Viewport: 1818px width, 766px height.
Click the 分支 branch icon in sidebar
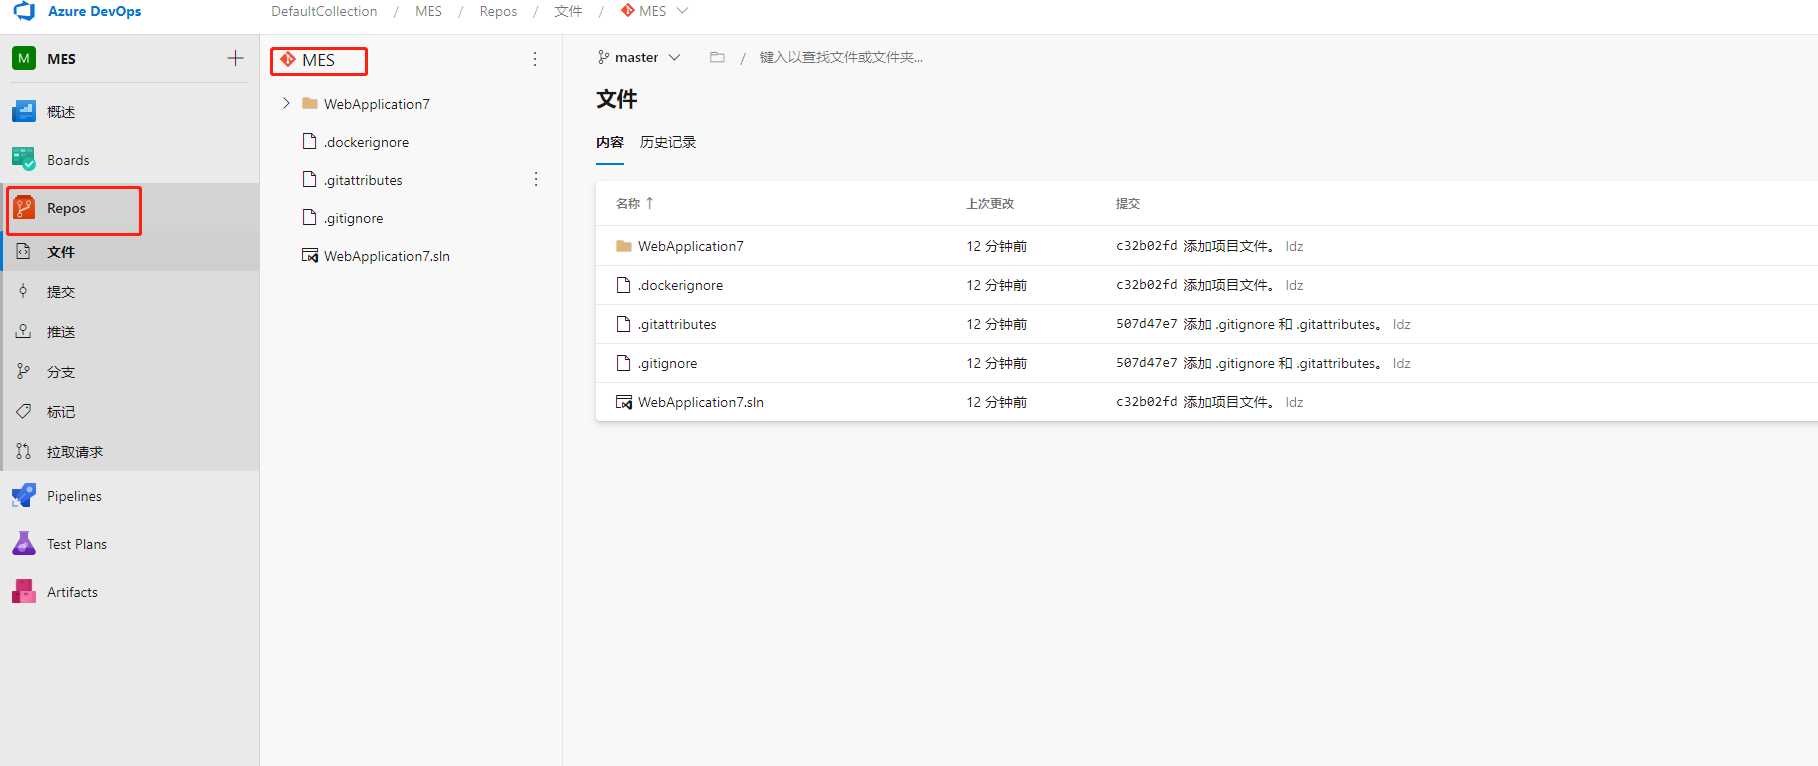click(x=24, y=372)
